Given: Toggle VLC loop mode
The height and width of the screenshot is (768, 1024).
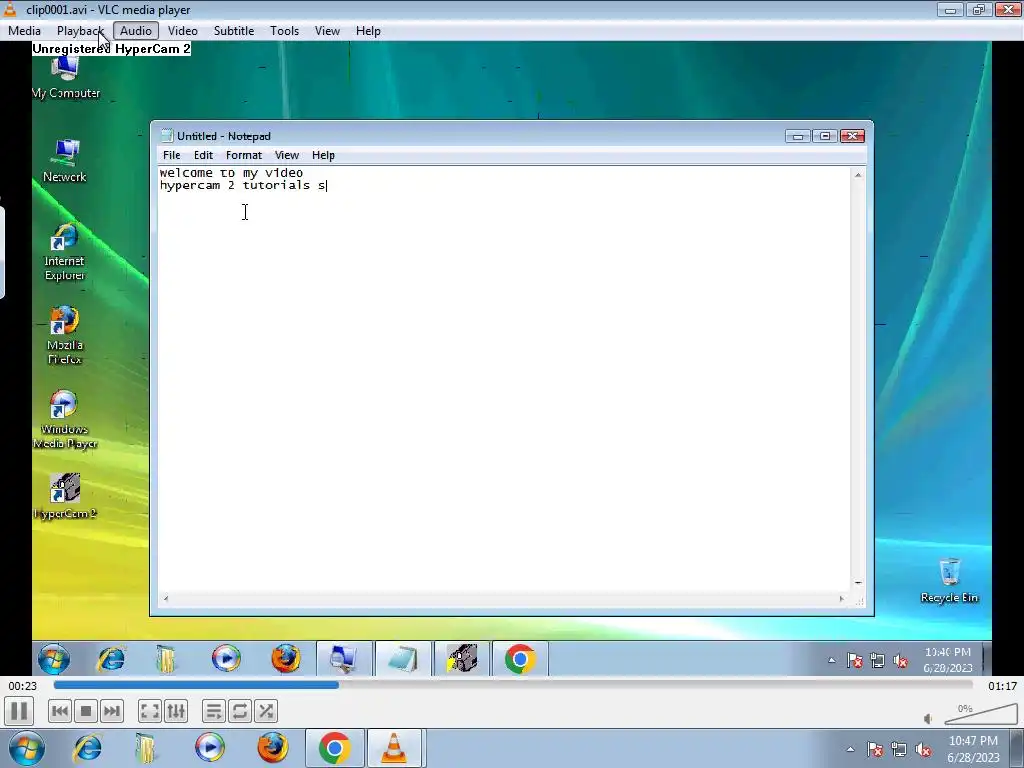Looking at the screenshot, I should click(240, 711).
